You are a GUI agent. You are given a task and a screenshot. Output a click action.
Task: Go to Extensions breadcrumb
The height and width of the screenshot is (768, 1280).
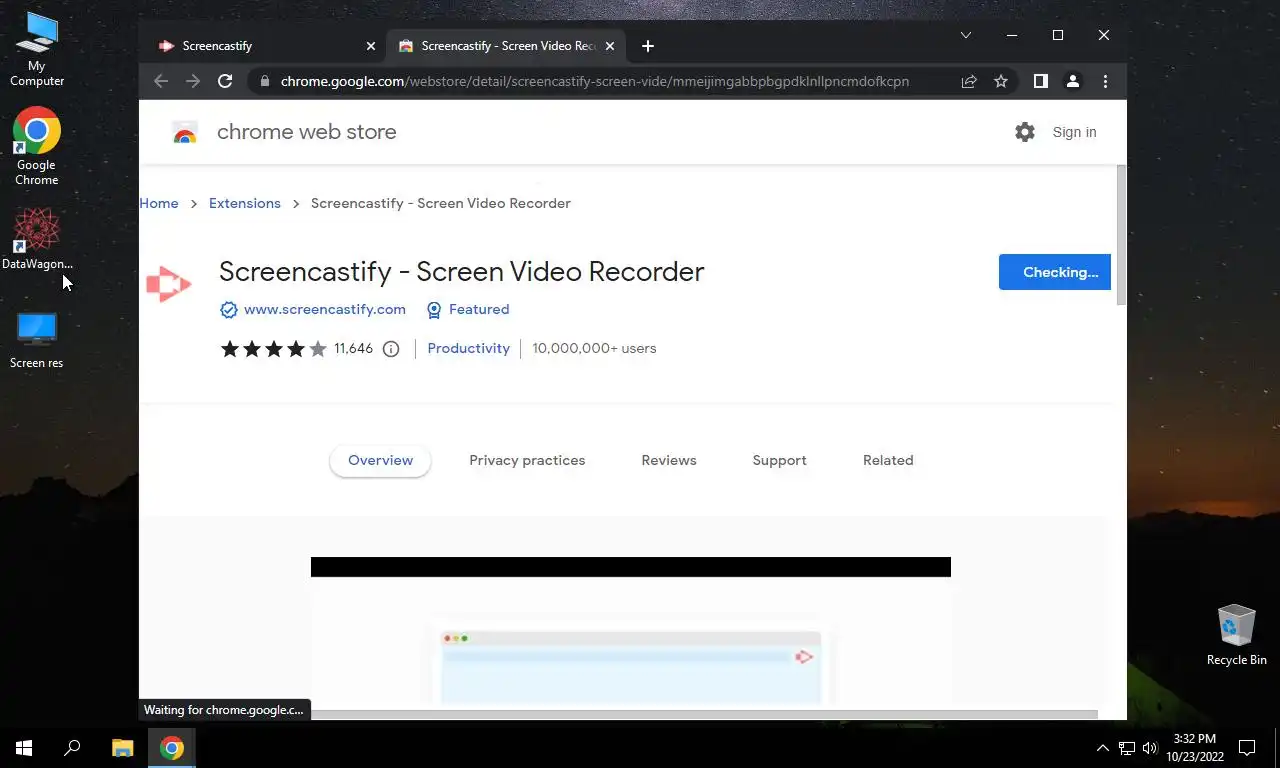point(245,203)
